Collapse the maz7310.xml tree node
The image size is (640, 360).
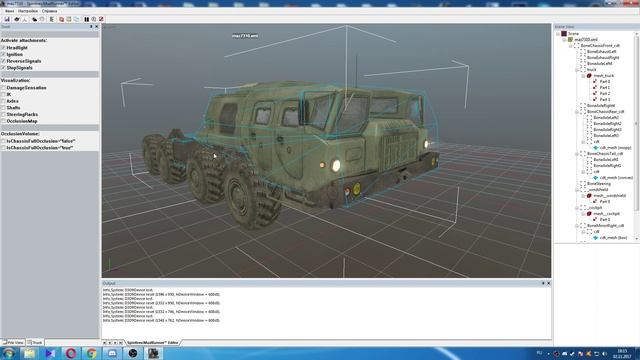point(564,40)
